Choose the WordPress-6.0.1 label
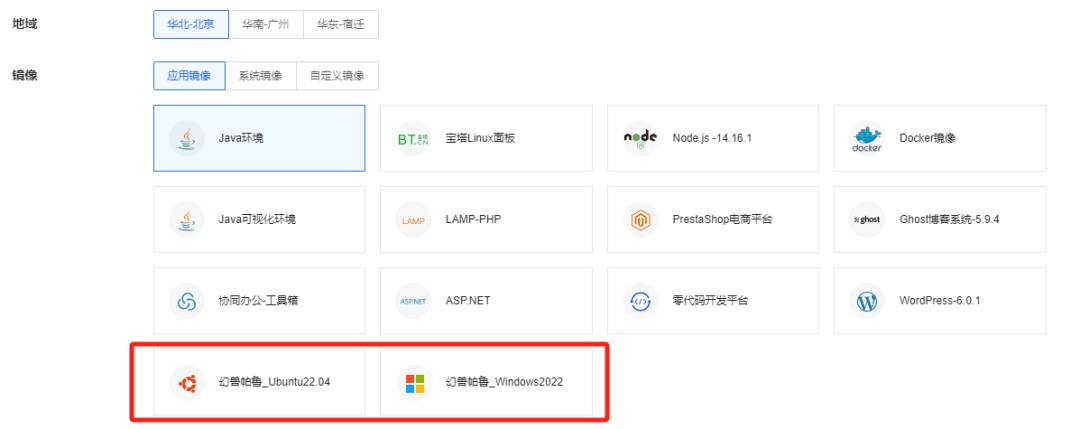The height and width of the screenshot is (429, 1080). (x=939, y=301)
